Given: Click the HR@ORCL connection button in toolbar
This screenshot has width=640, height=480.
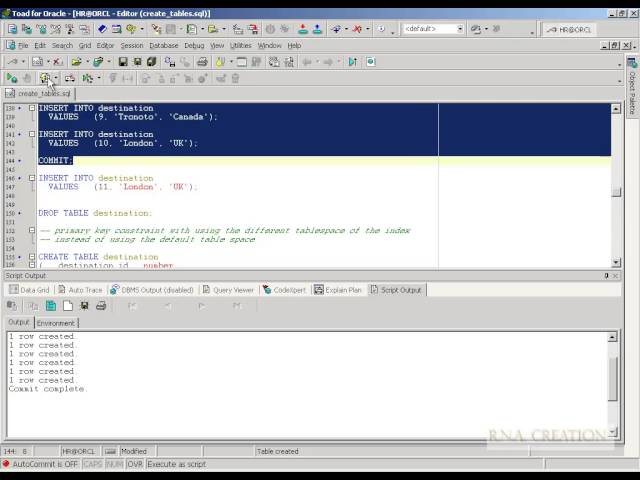Looking at the screenshot, I should coord(569,29).
